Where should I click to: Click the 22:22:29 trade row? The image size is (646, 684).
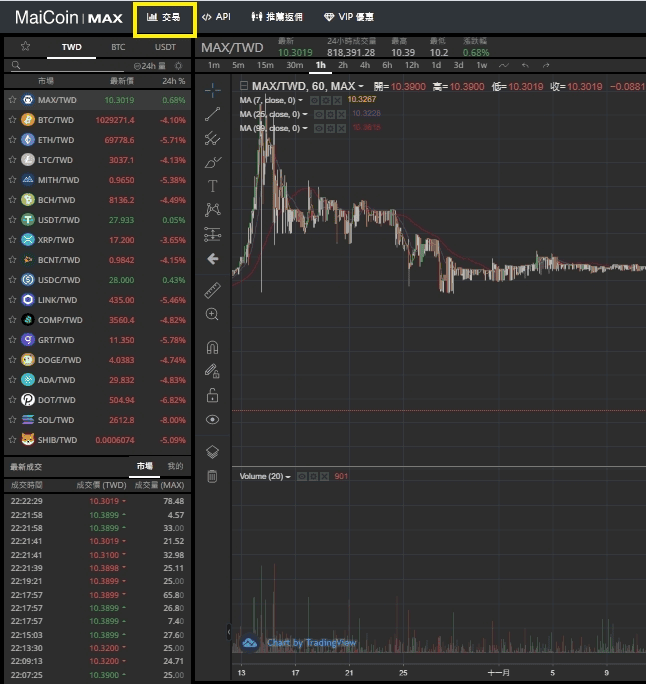pos(98,501)
